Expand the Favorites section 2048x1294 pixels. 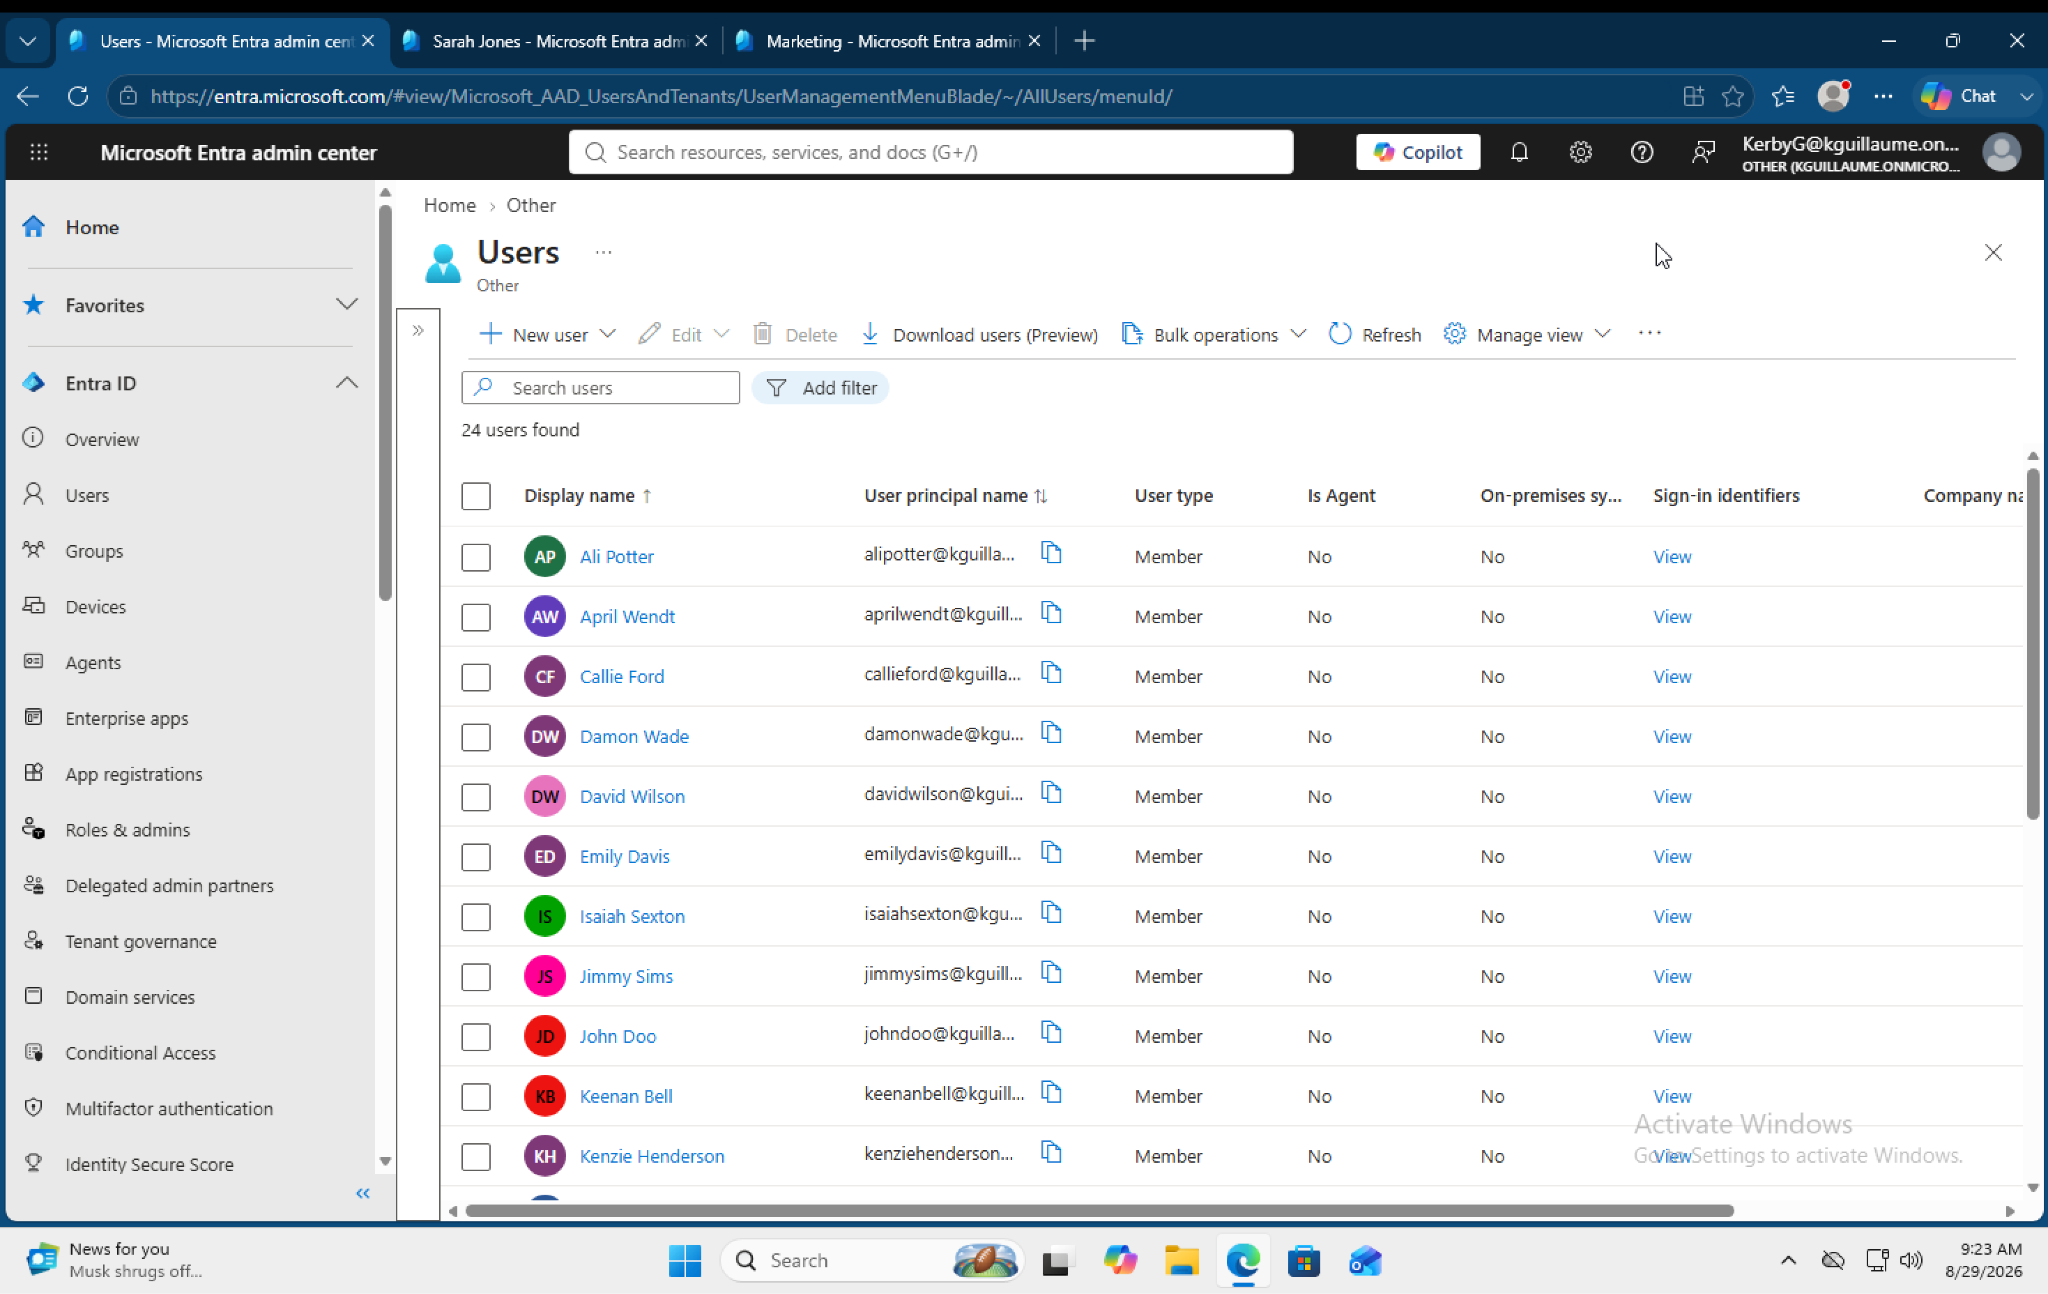tap(346, 304)
